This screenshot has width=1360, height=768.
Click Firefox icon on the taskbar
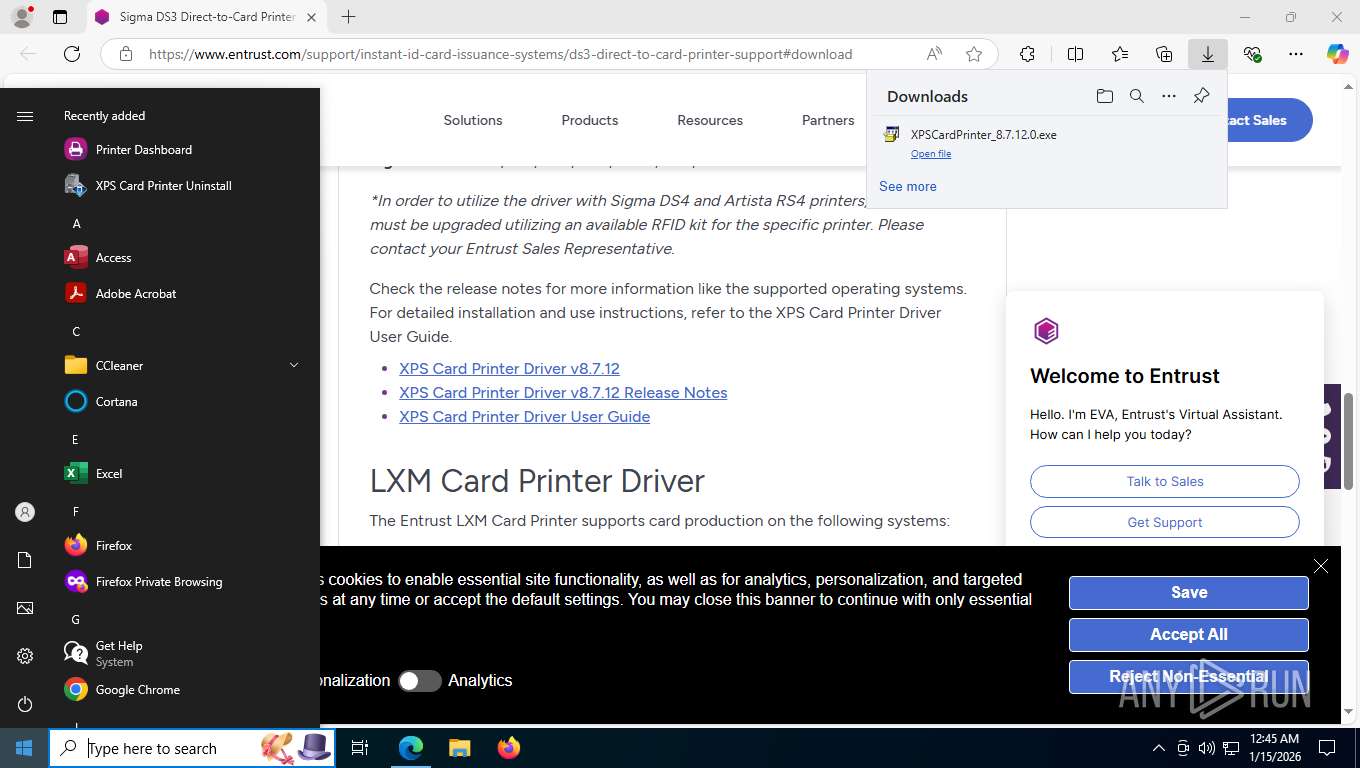(509, 748)
